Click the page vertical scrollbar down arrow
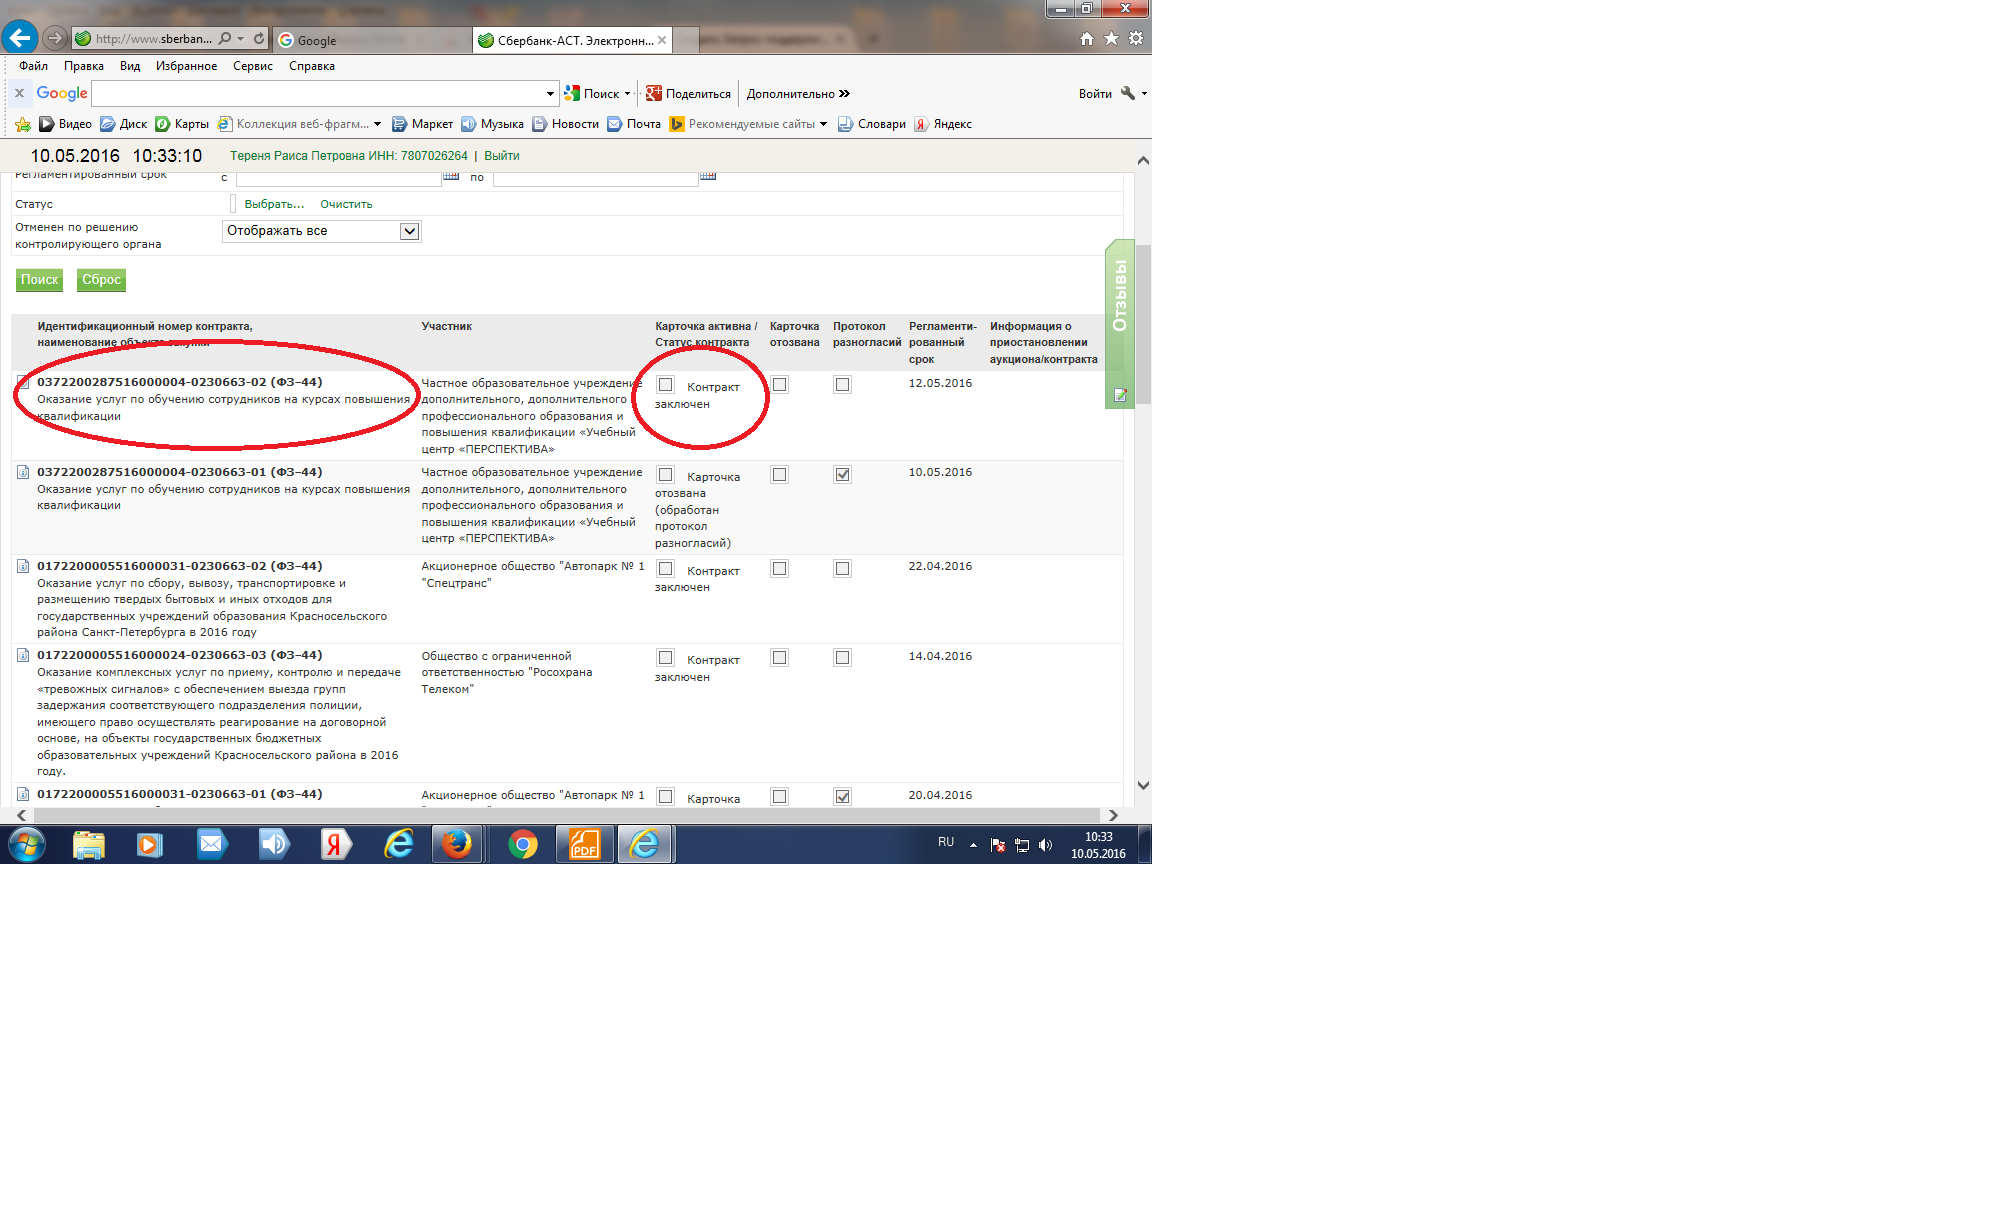This screenshot has height=1230, width=1992. pos(1143,786)
